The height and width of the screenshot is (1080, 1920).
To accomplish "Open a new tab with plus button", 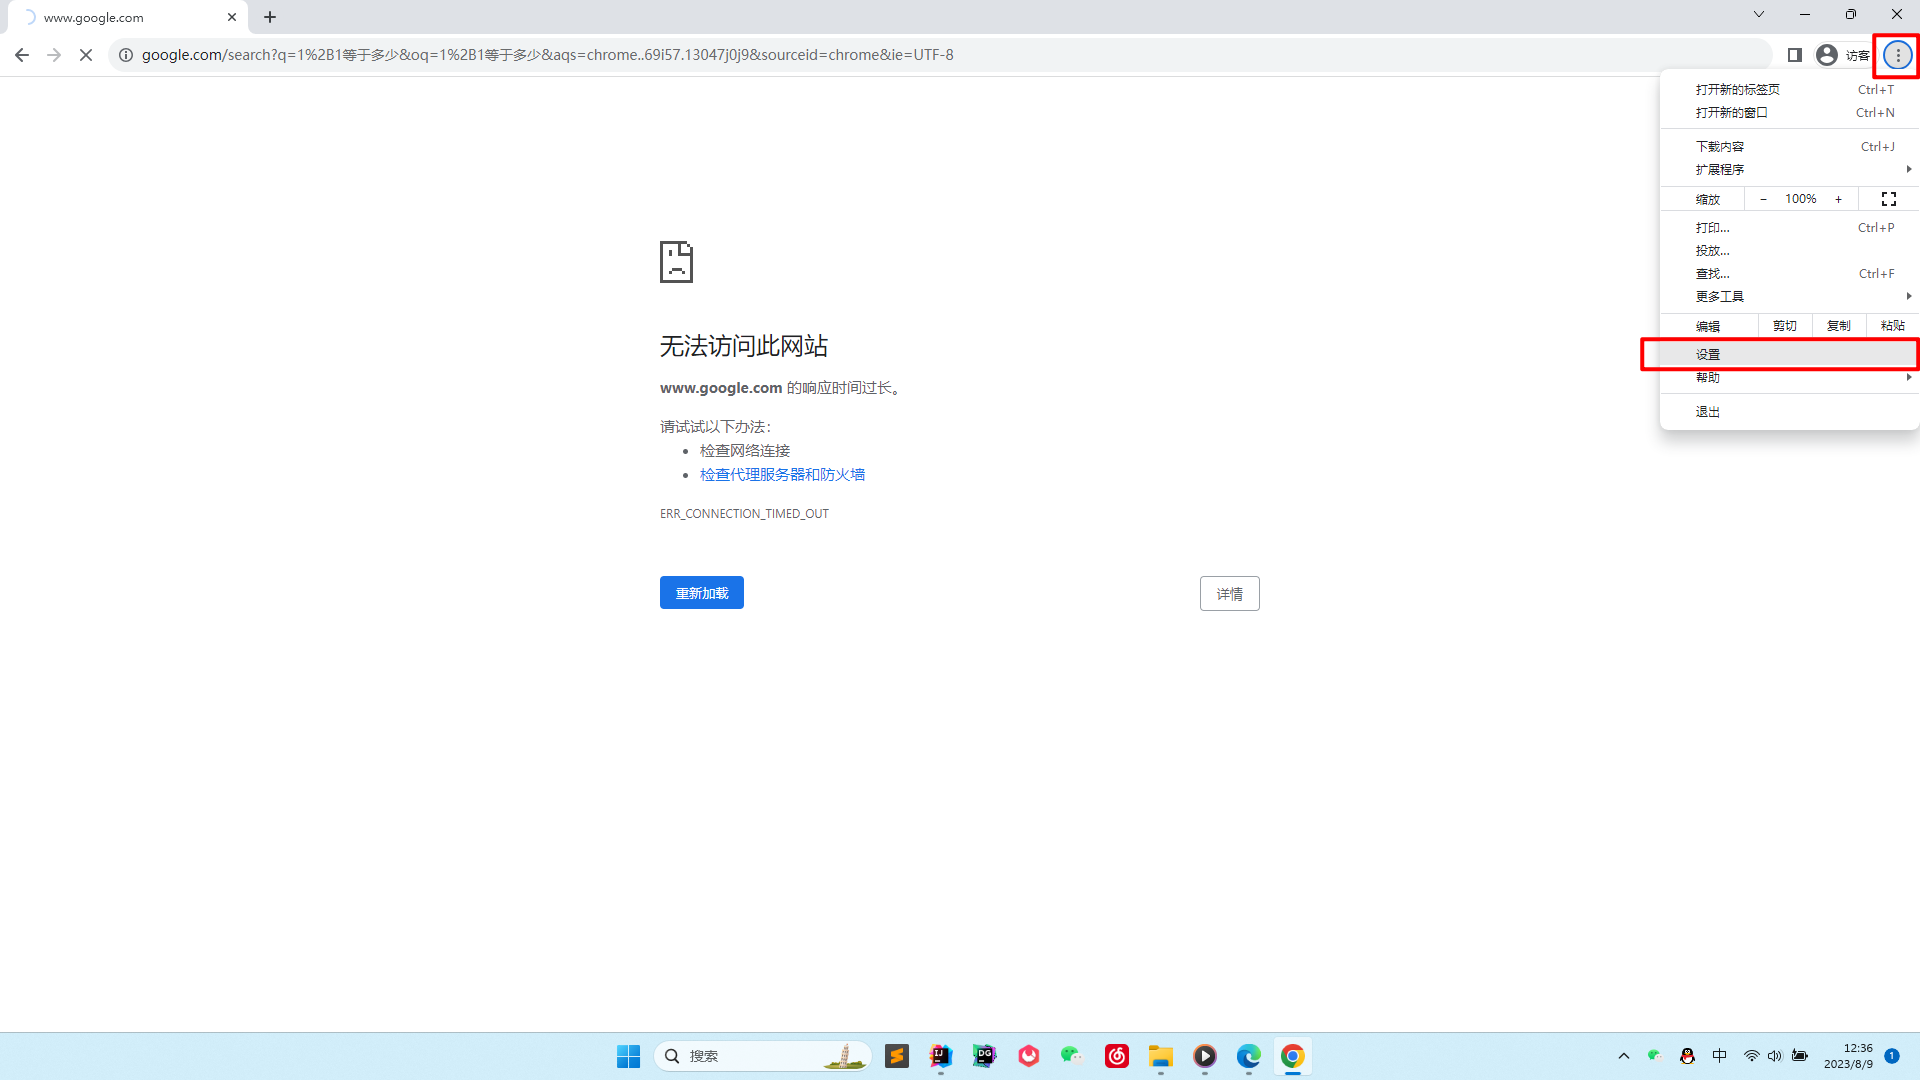I will [x=270, y=17].
